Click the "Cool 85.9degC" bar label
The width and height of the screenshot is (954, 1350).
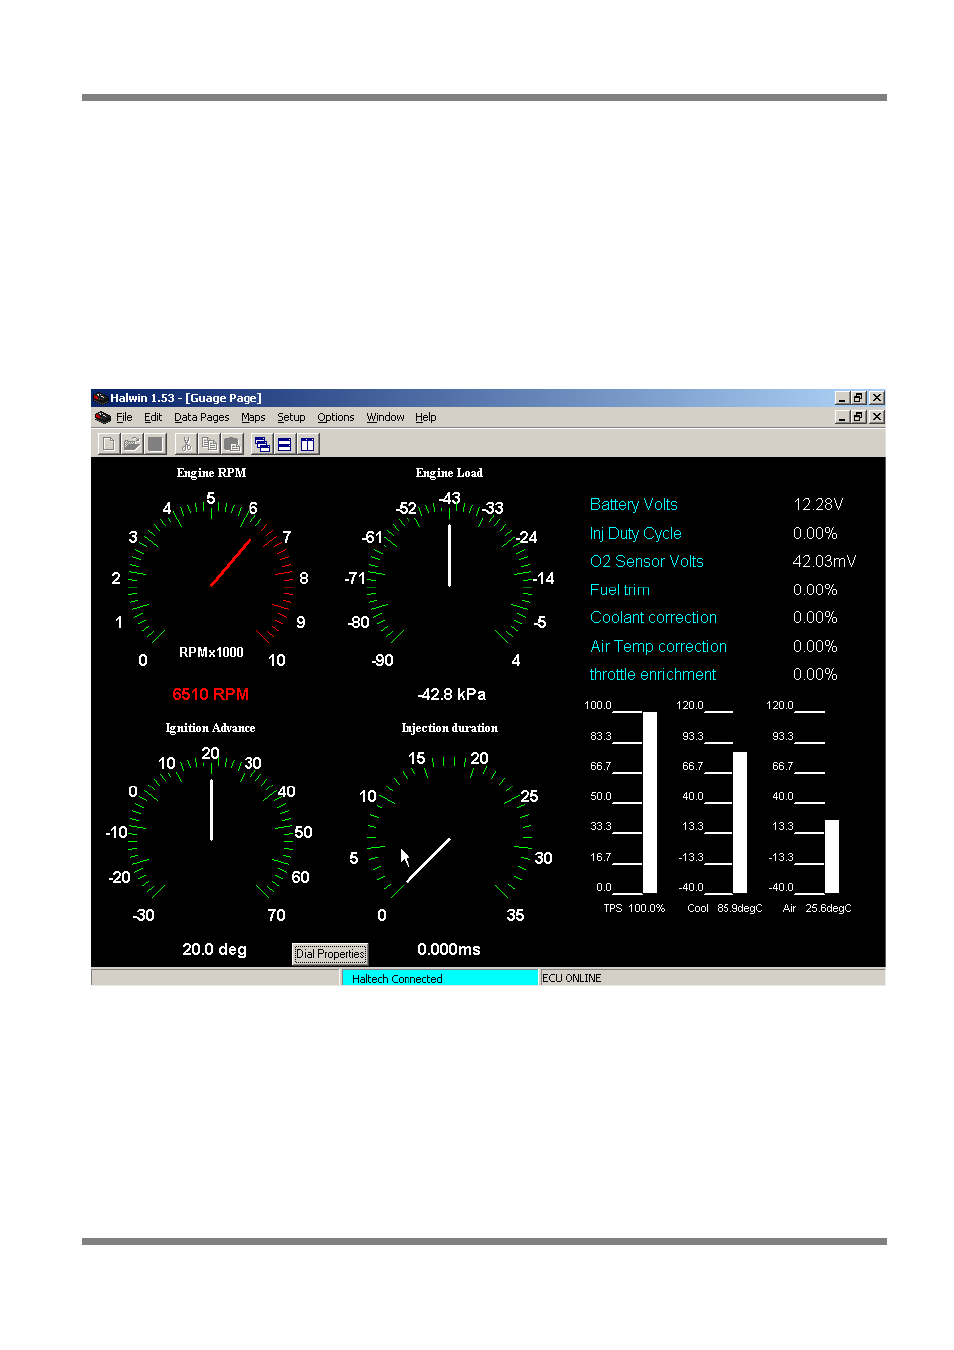click(x=725, y=908)
